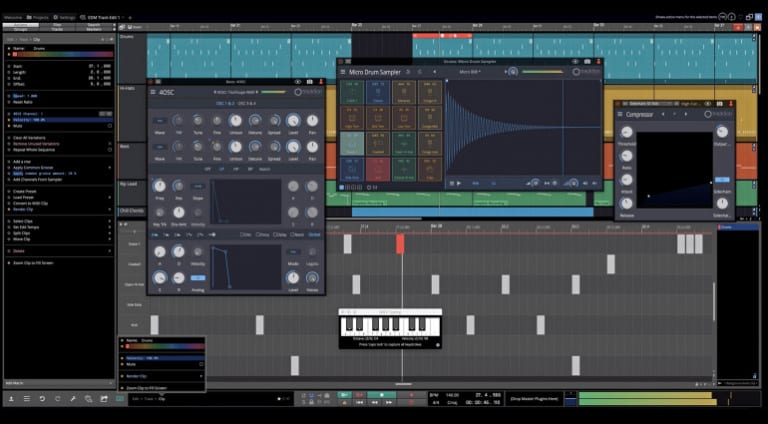
Task: Select the LP filter type in 4OSC
Action: click(x=220, y=168)
